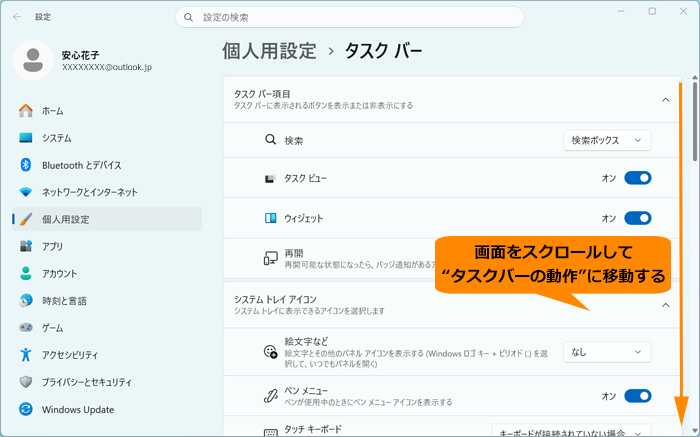Screen dimensions: 700x437
Task: Click the user name 安心花子
Action: pos(80,55)
